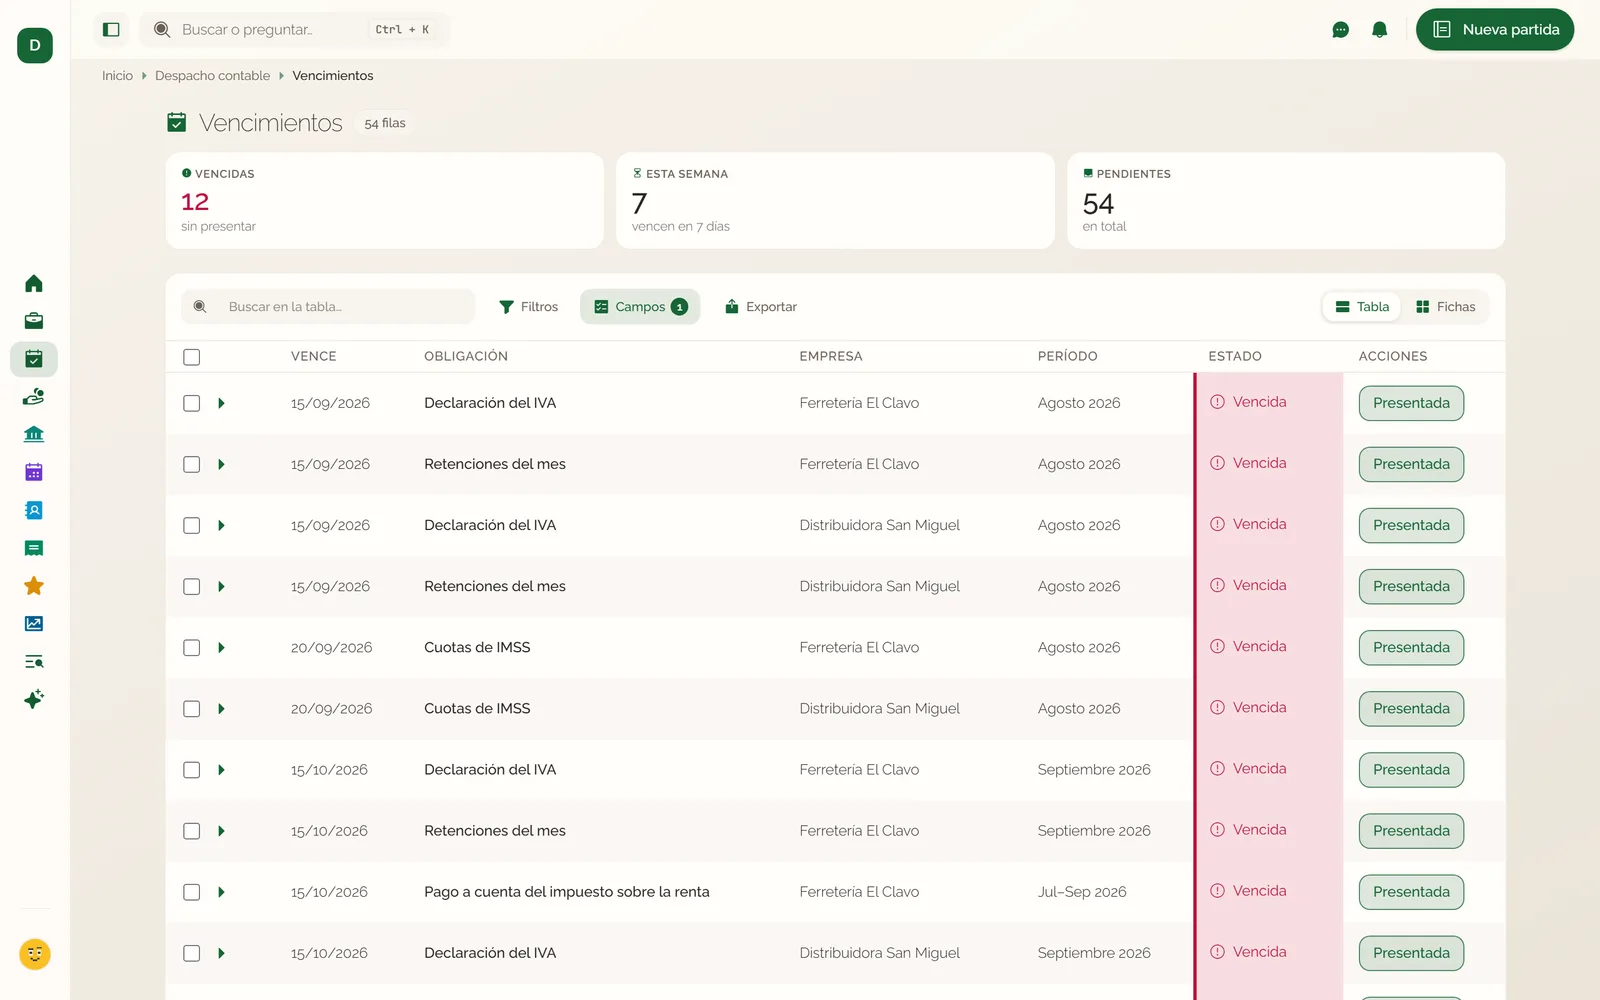Check Retenciones del mes Distribuidora Agosto row
This screenshot has width=1600, height=1000.
[192, 587]
